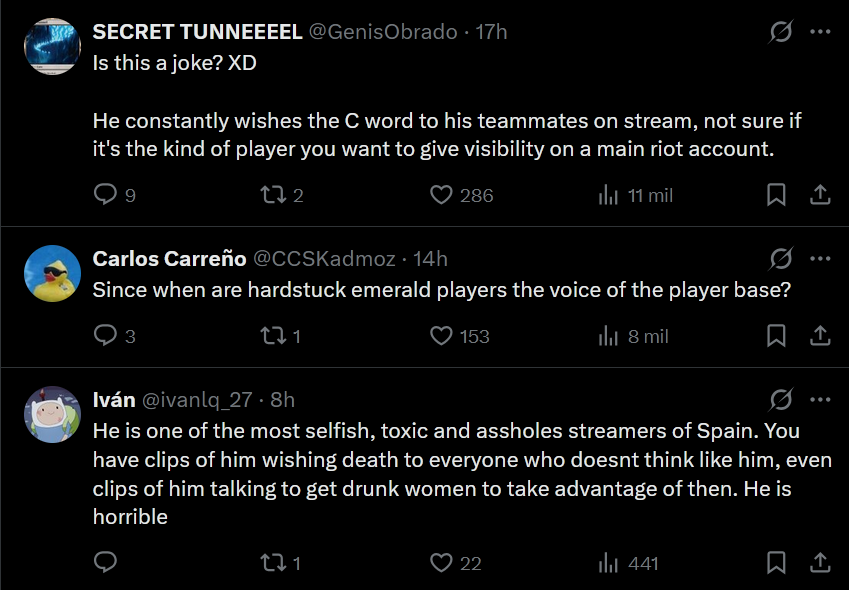
Task: Open Carlos Carreño's profile name link
Action: [x=169, y=259]
